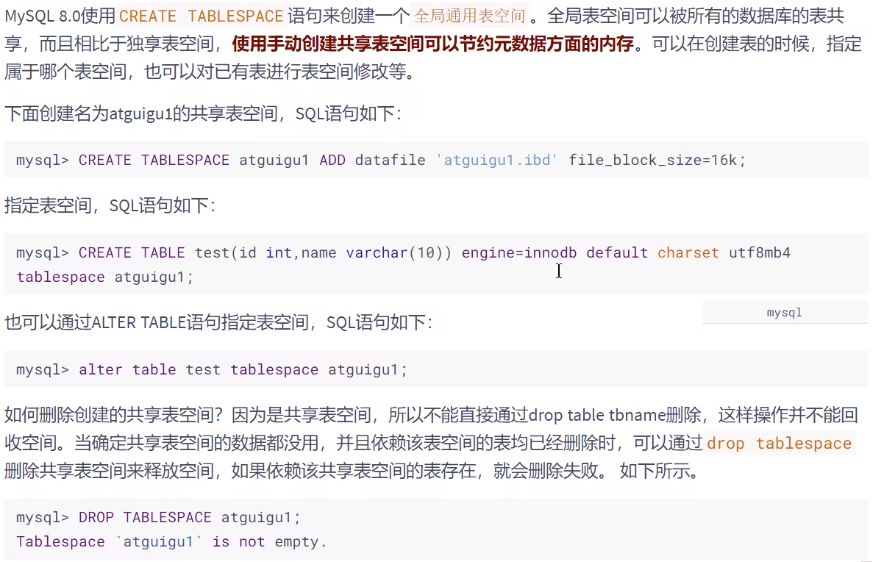The image size is (872, 562).
Task: Click the bold text about 节约元数据方面的内存
Action: click(x=433, y=43)
